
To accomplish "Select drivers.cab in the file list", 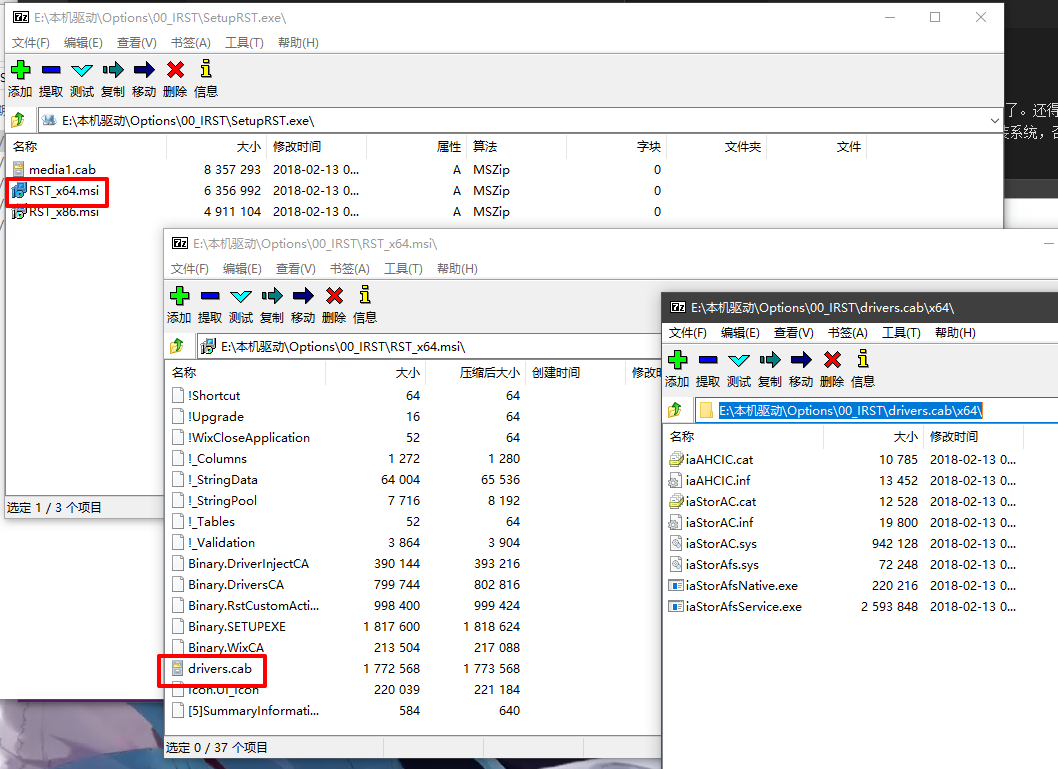I will coord(219,668).
